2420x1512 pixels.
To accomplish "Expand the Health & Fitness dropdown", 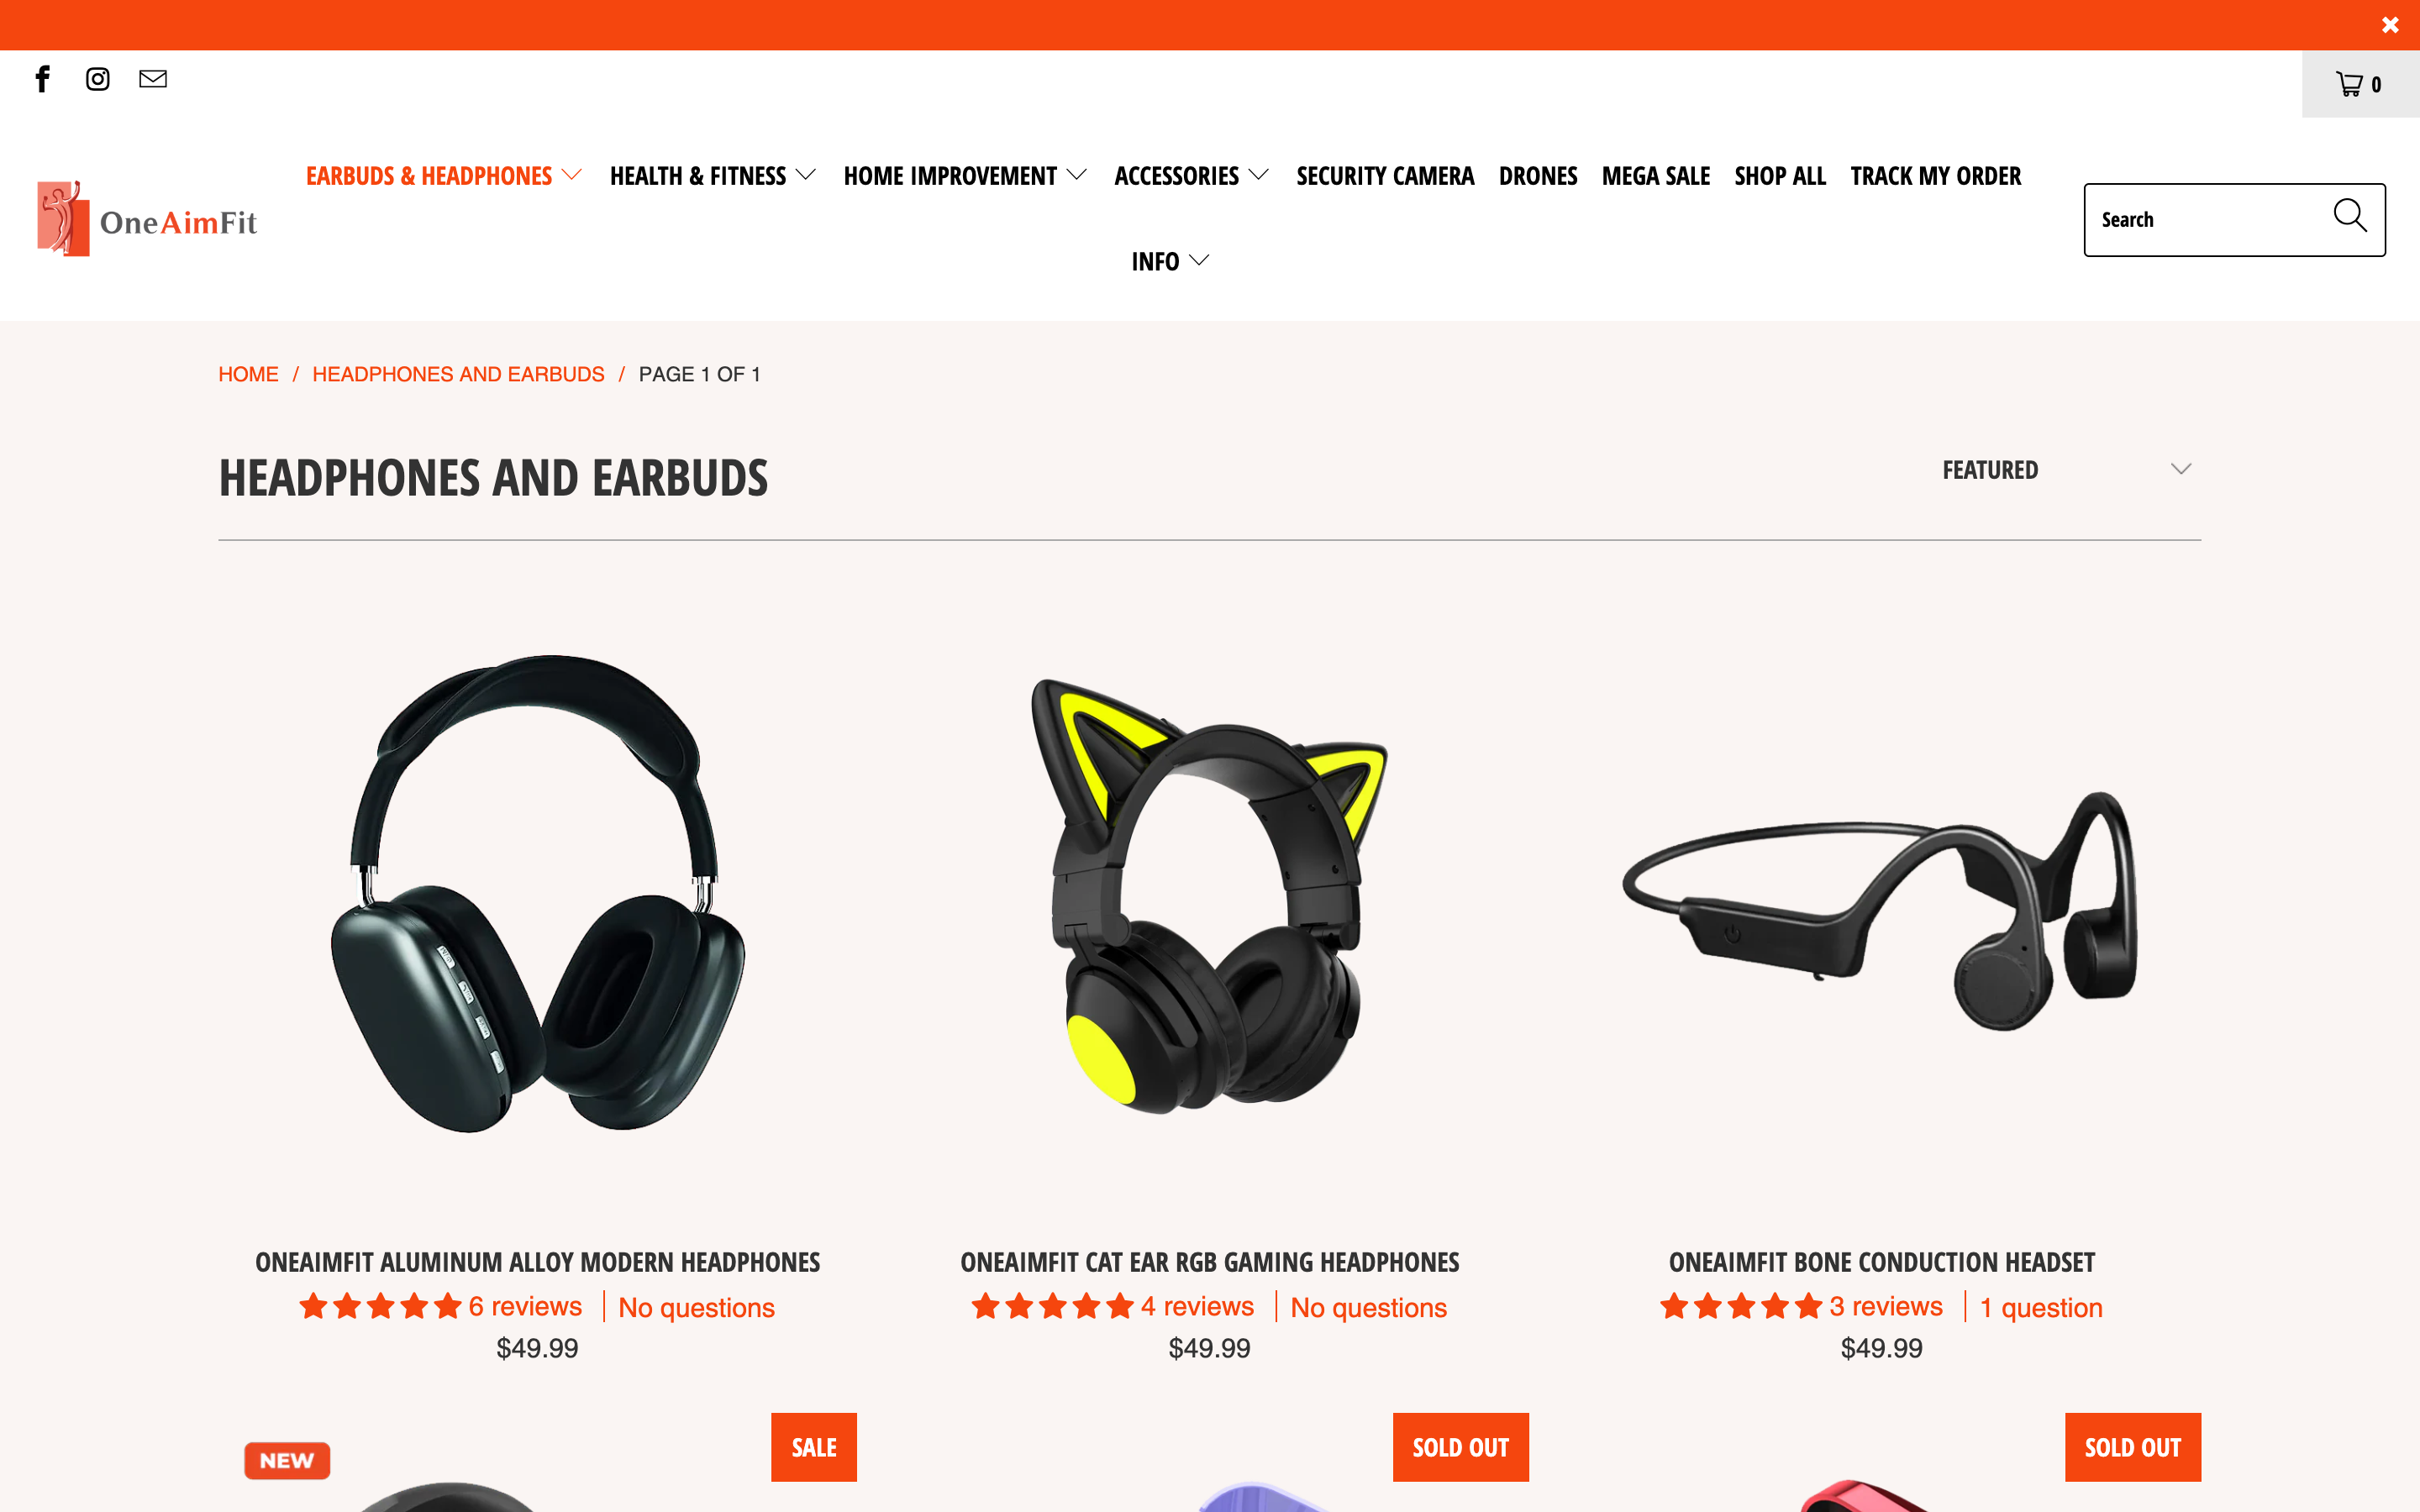I will 713,176.
